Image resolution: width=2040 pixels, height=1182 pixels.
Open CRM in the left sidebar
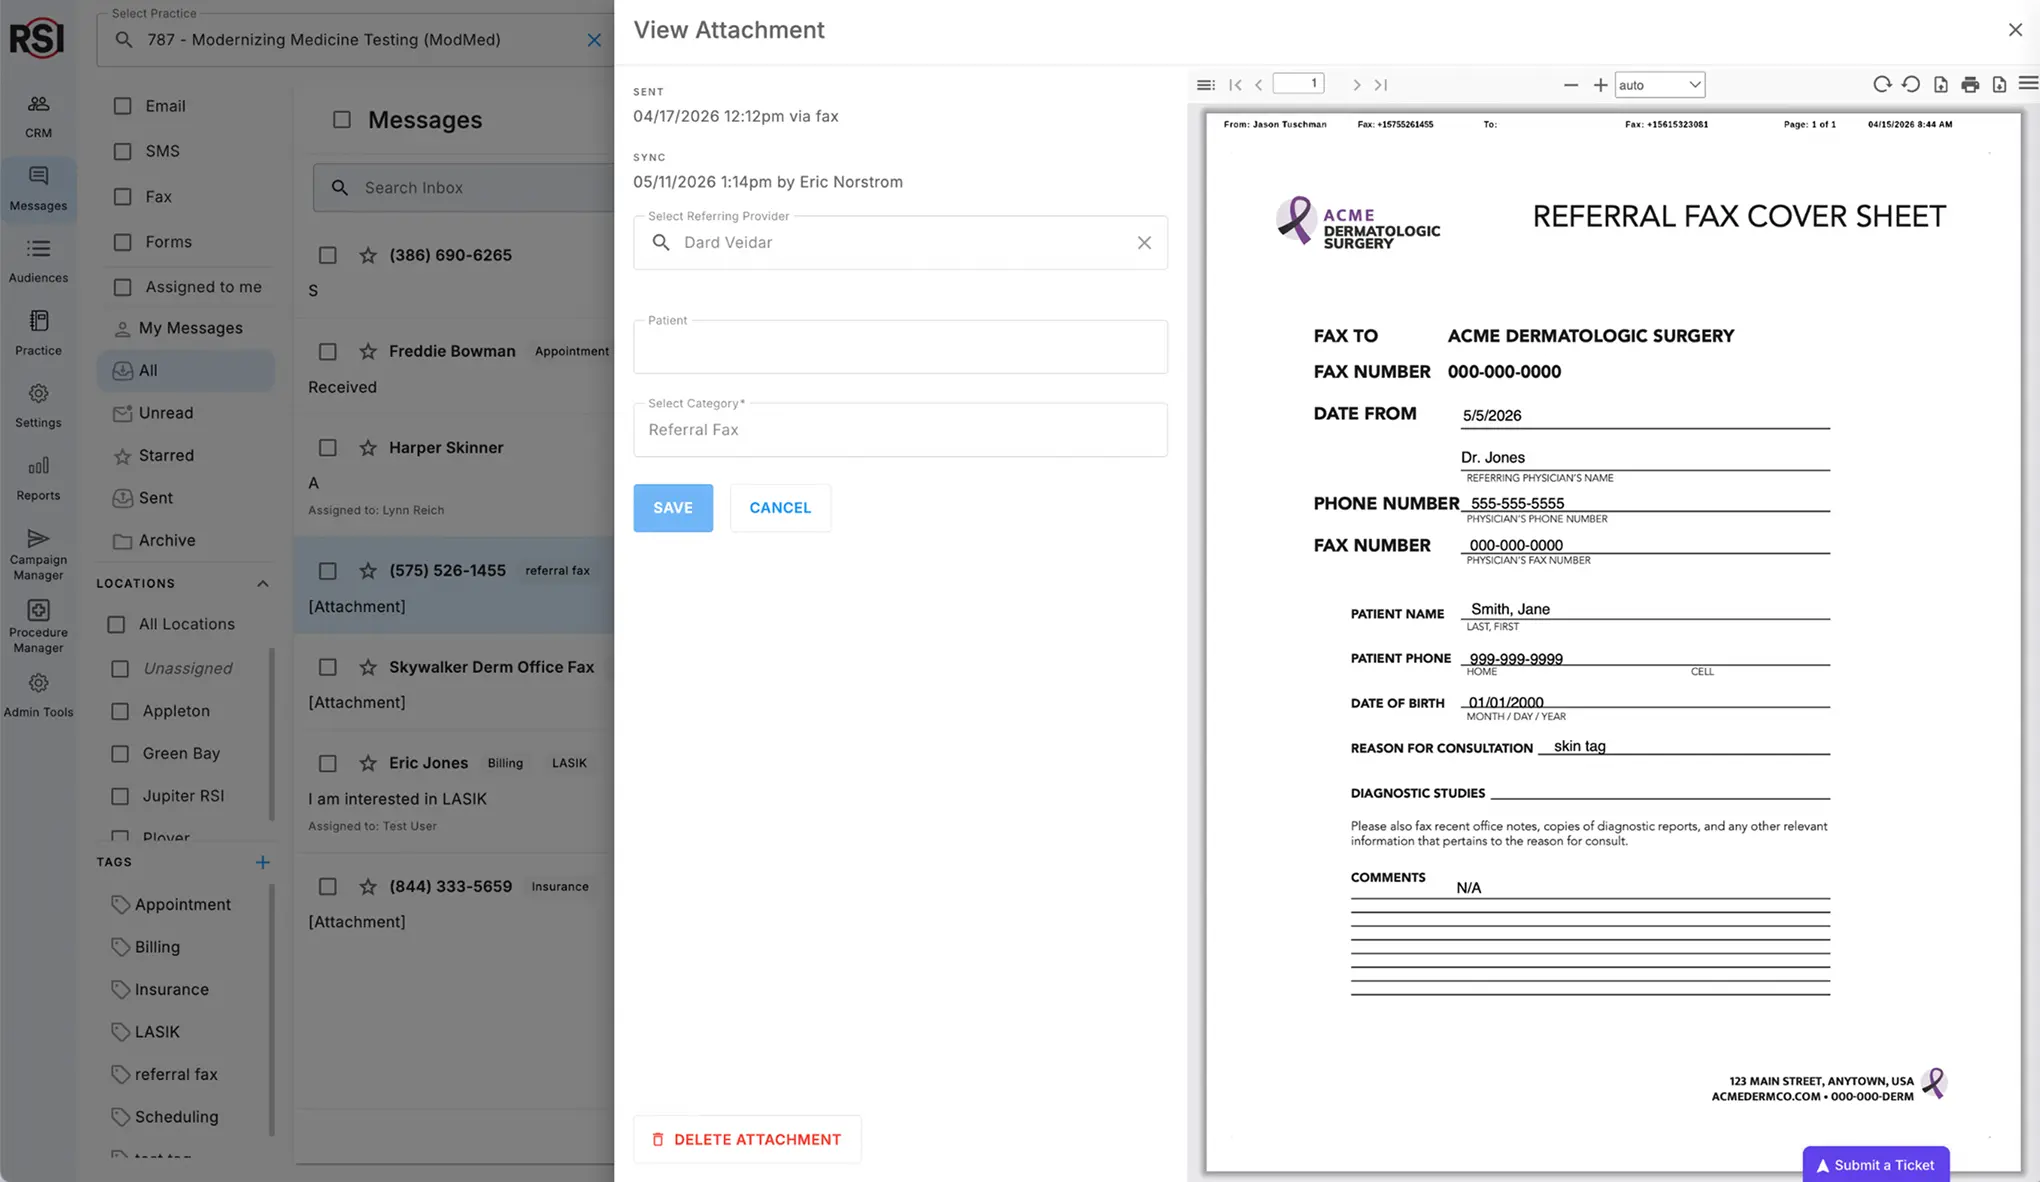(x=38, y=117)
